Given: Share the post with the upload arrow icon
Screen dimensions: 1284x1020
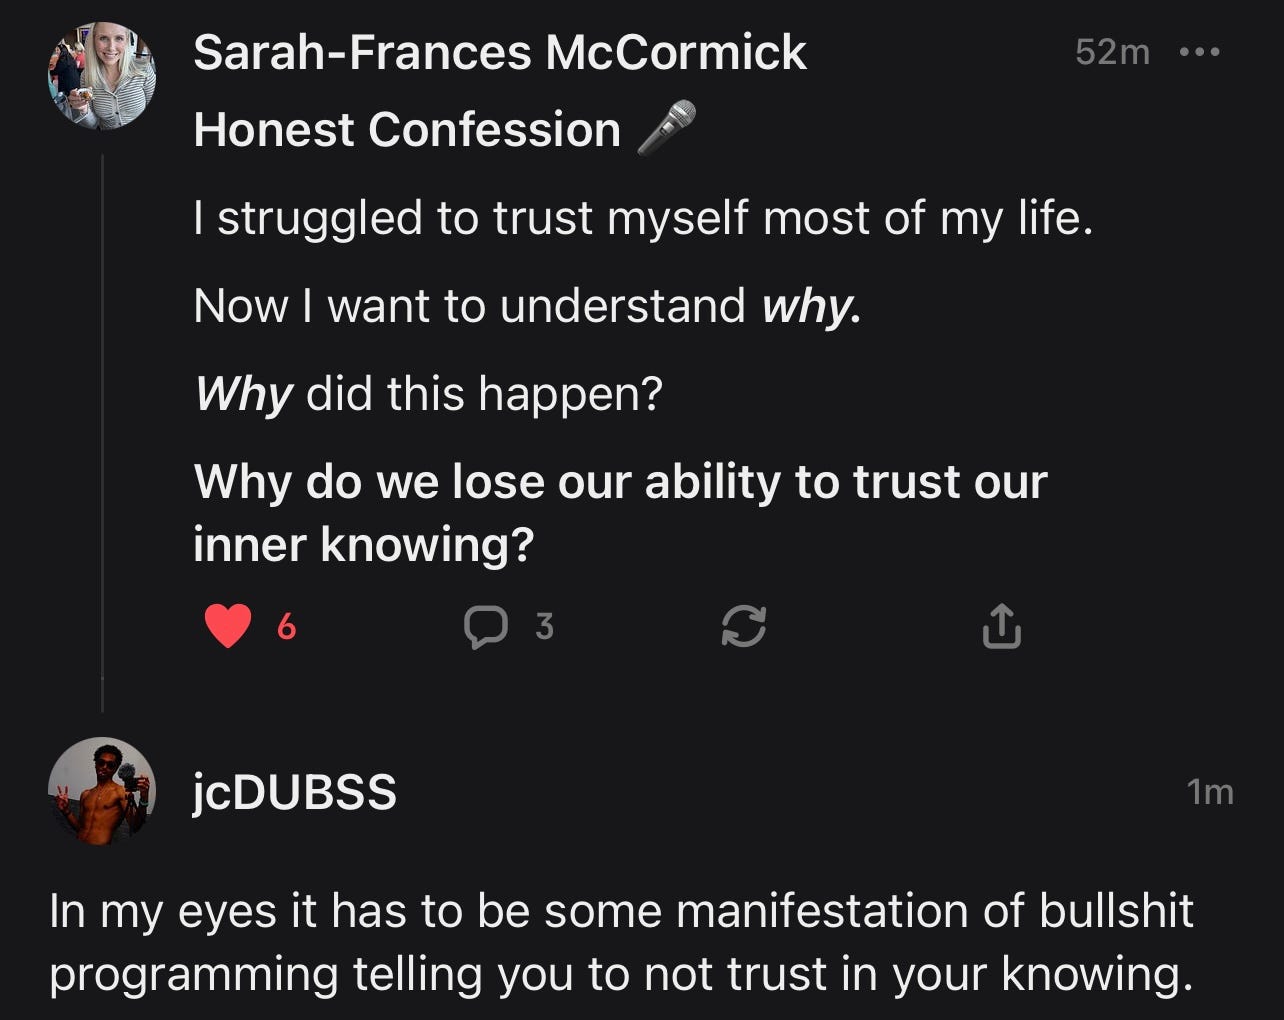Looking at the screenshot, I should click(1001, 626).
